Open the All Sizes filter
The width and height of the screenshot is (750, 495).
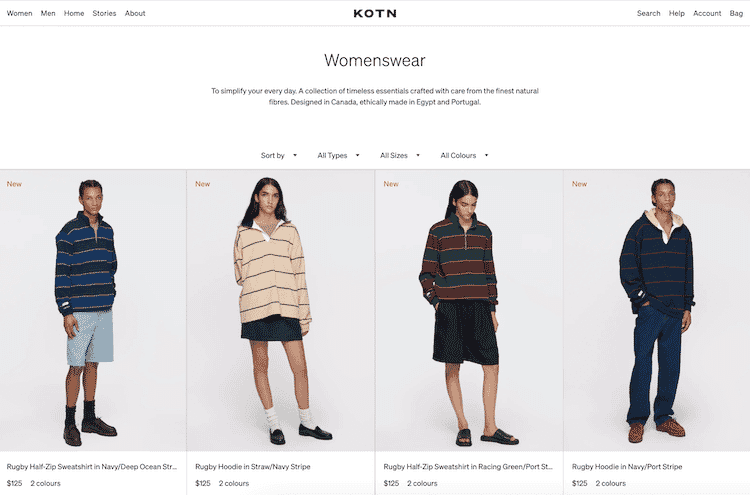click(400, 155)
